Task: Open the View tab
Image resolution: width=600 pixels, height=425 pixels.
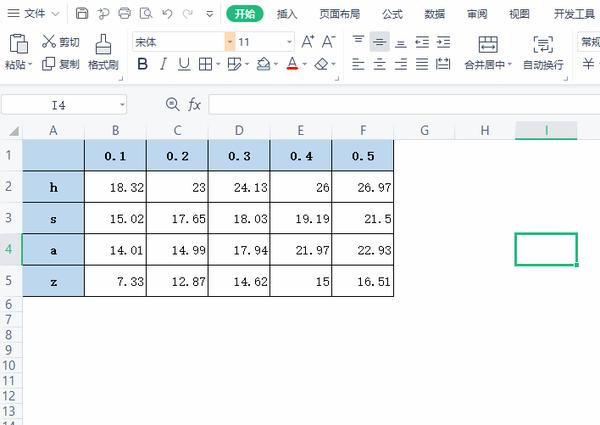Action: coord(519,14)
